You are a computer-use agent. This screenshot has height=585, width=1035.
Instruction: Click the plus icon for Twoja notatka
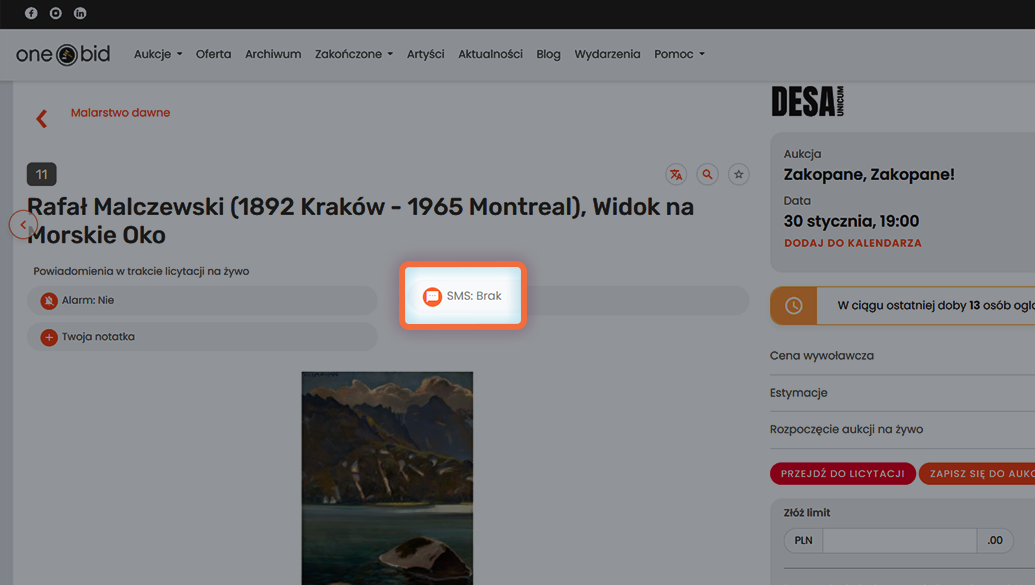coord(49,337)
